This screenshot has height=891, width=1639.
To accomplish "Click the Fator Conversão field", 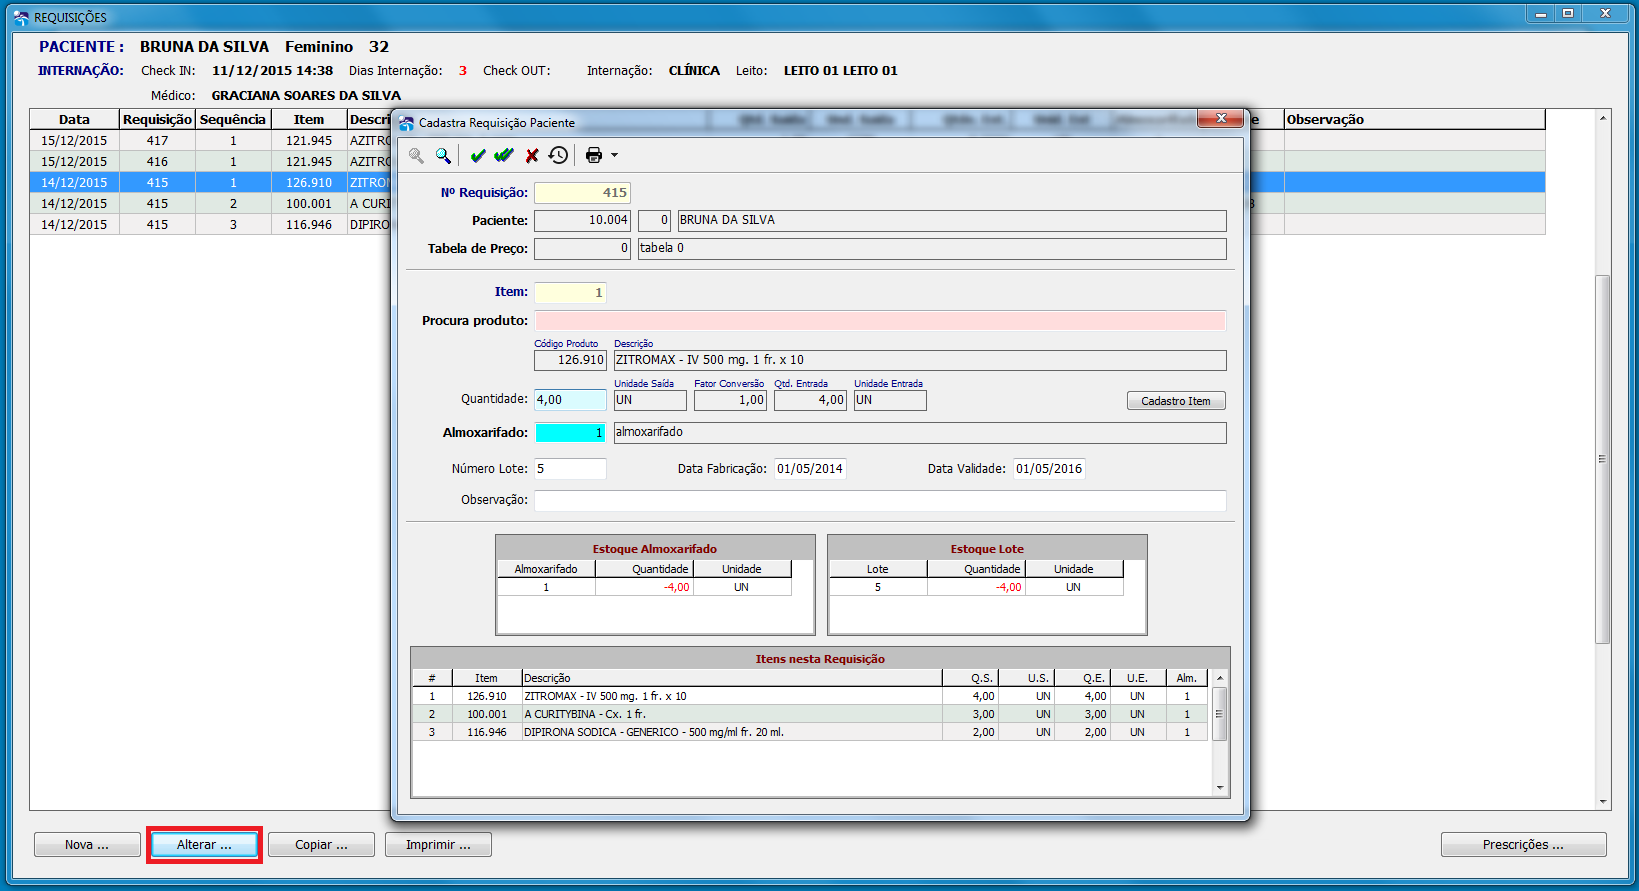I will pos(730,400).
